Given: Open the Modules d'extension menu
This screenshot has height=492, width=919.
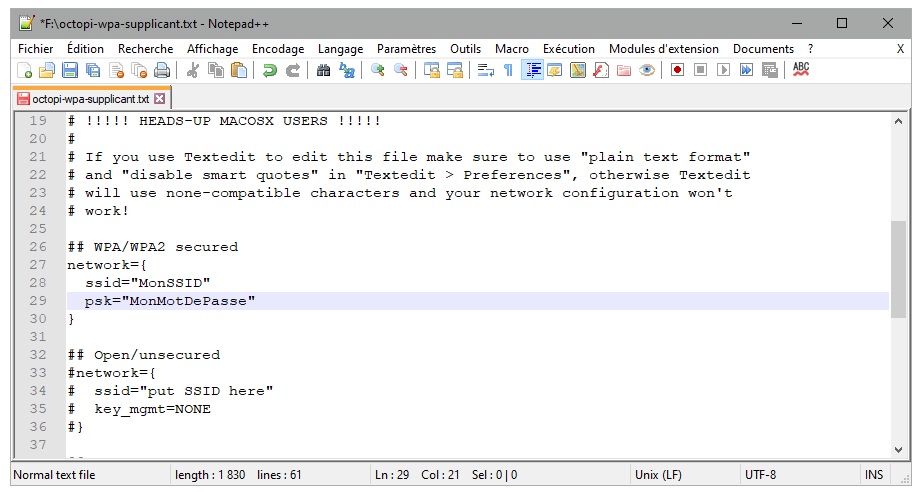Looking at the screenshot, I should [x=663, y=49].
